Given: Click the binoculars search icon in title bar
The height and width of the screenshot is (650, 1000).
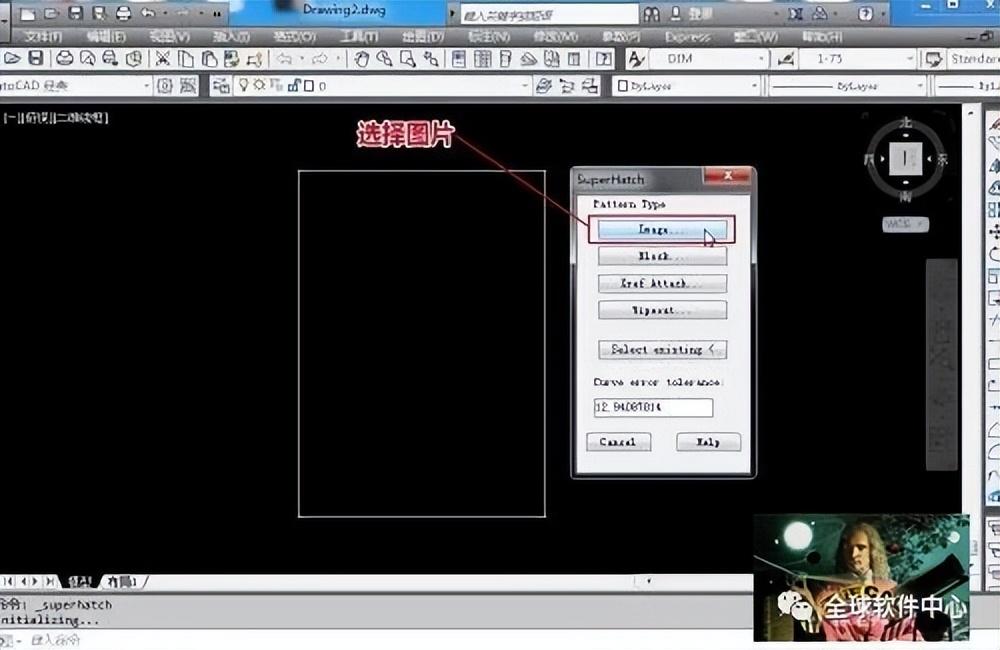Looking at the screenshot, I should tap(651, 13).
